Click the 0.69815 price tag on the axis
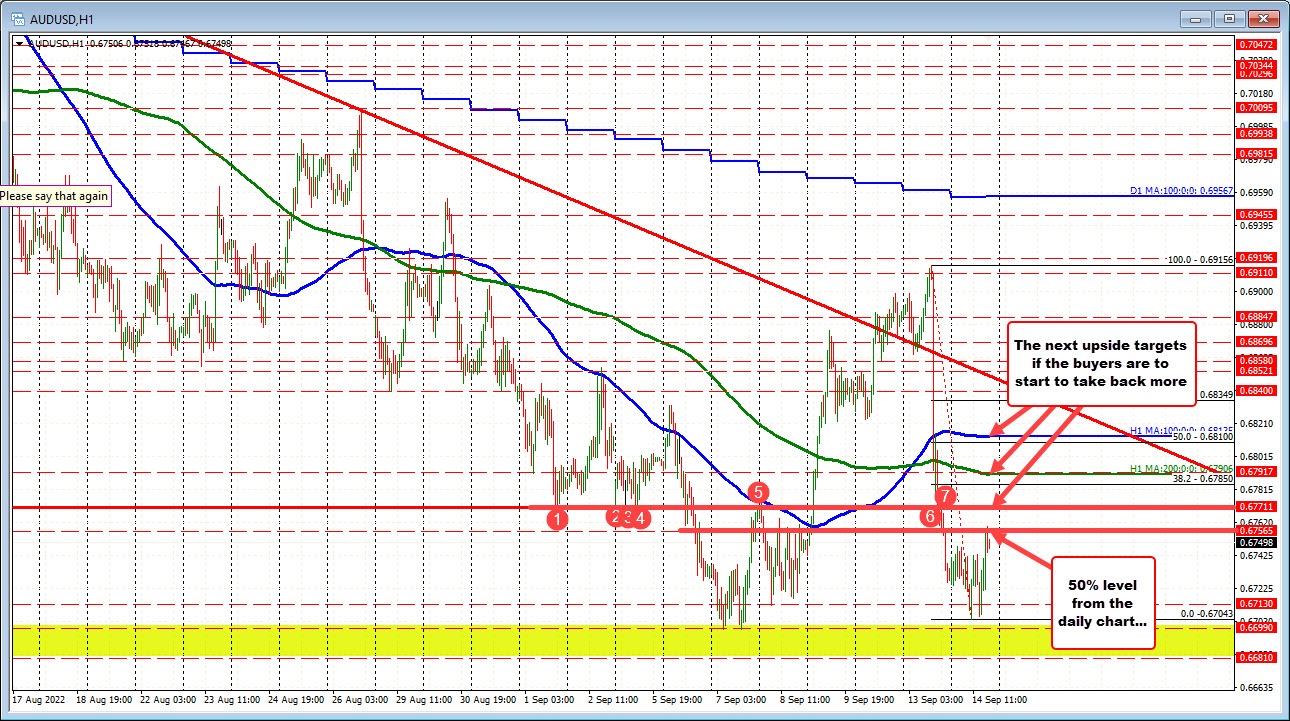This screenshot has height=721, width=1290. point(1258,154)
